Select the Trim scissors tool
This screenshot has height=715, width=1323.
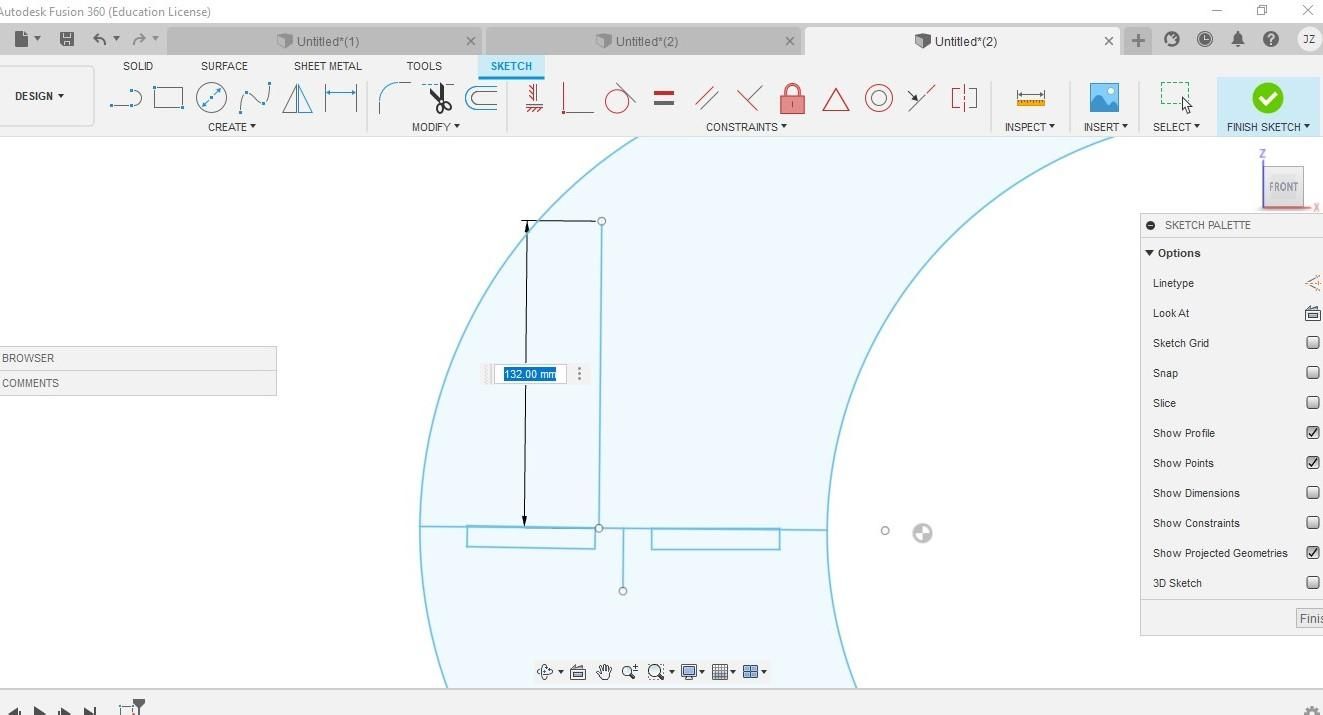pos(438,98)
